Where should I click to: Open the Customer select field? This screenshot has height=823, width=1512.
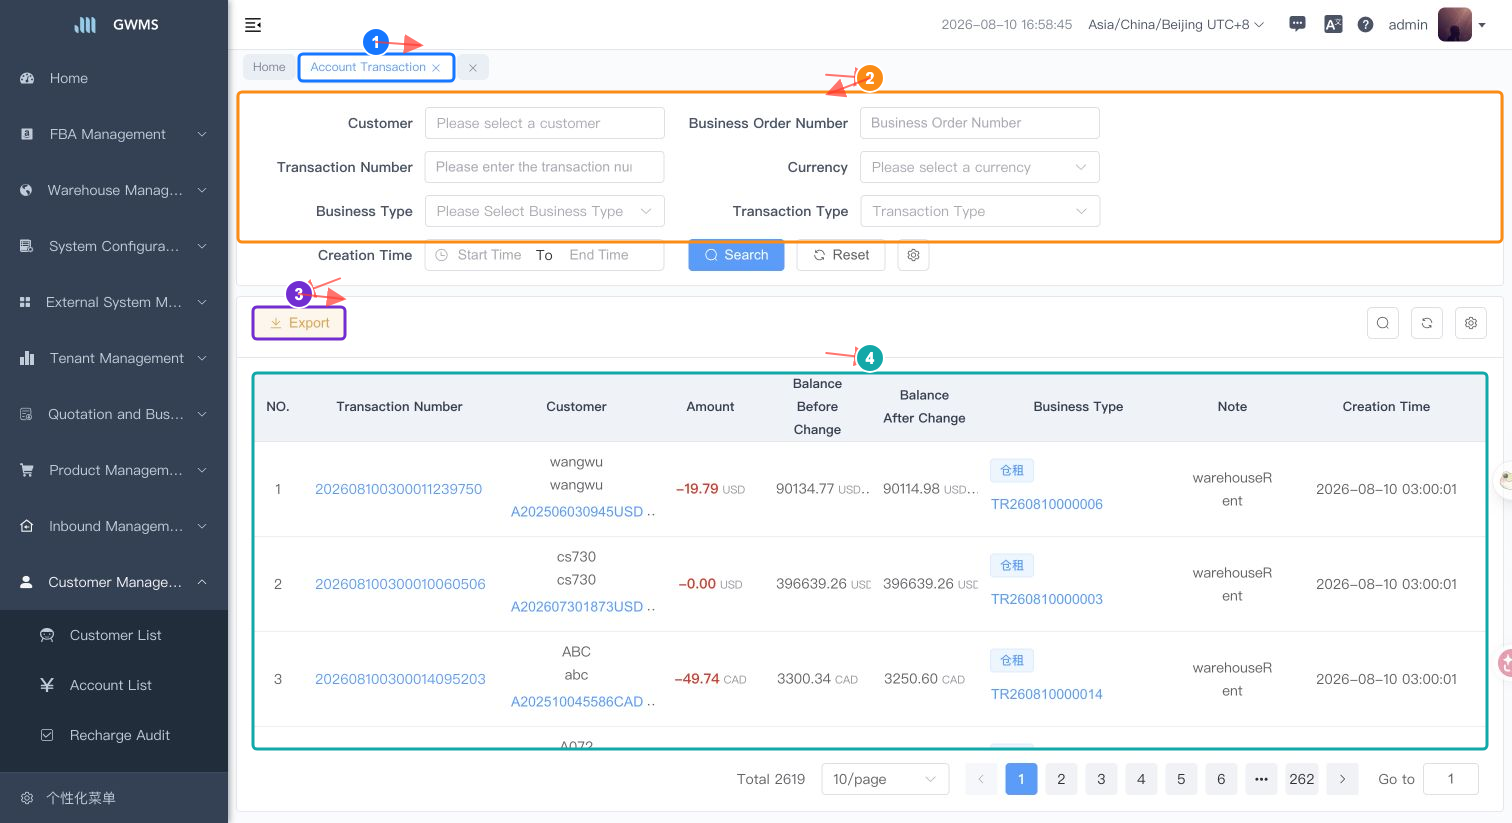coord(544,123)
